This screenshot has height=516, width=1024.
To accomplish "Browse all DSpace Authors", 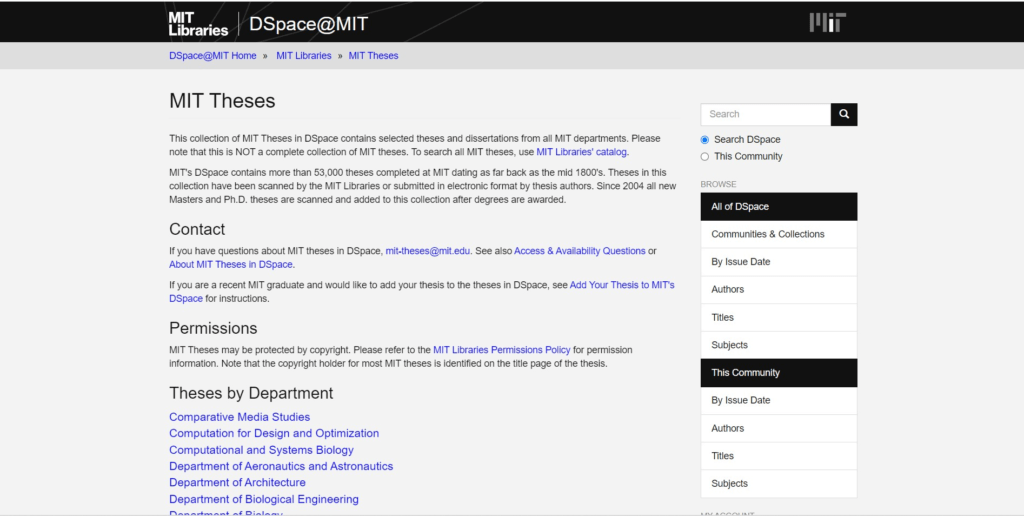I will pyautogui.click(x=778, y=290).
